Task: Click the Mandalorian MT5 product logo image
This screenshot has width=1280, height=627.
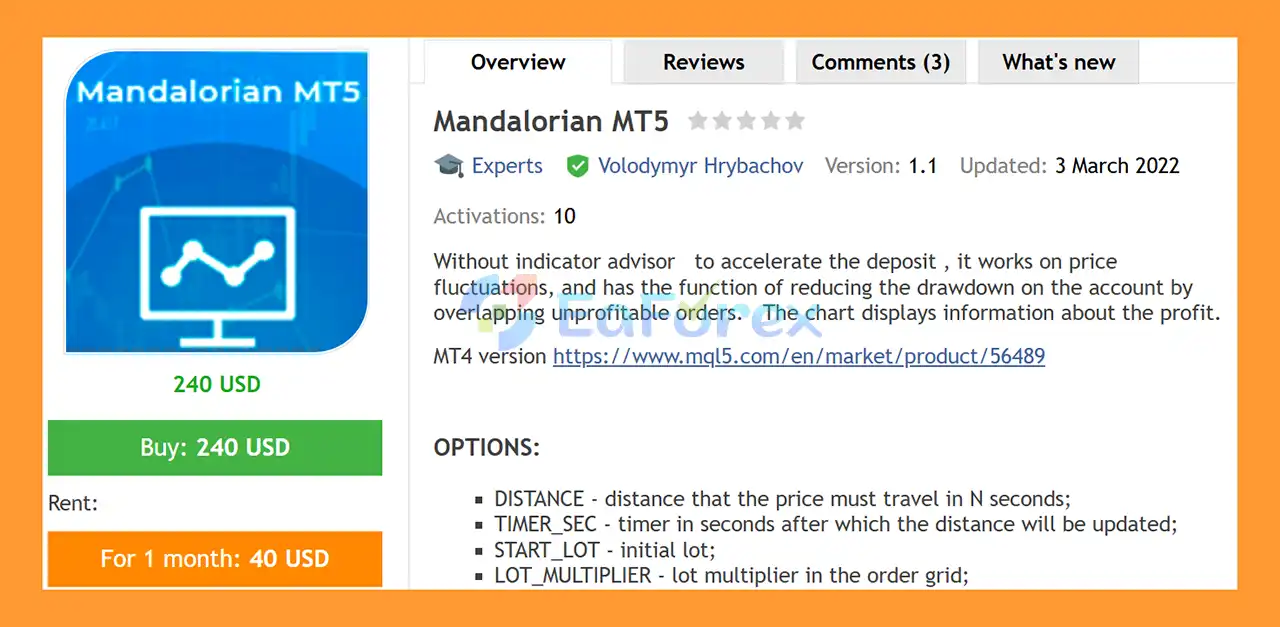Action: tap(216, 200)
